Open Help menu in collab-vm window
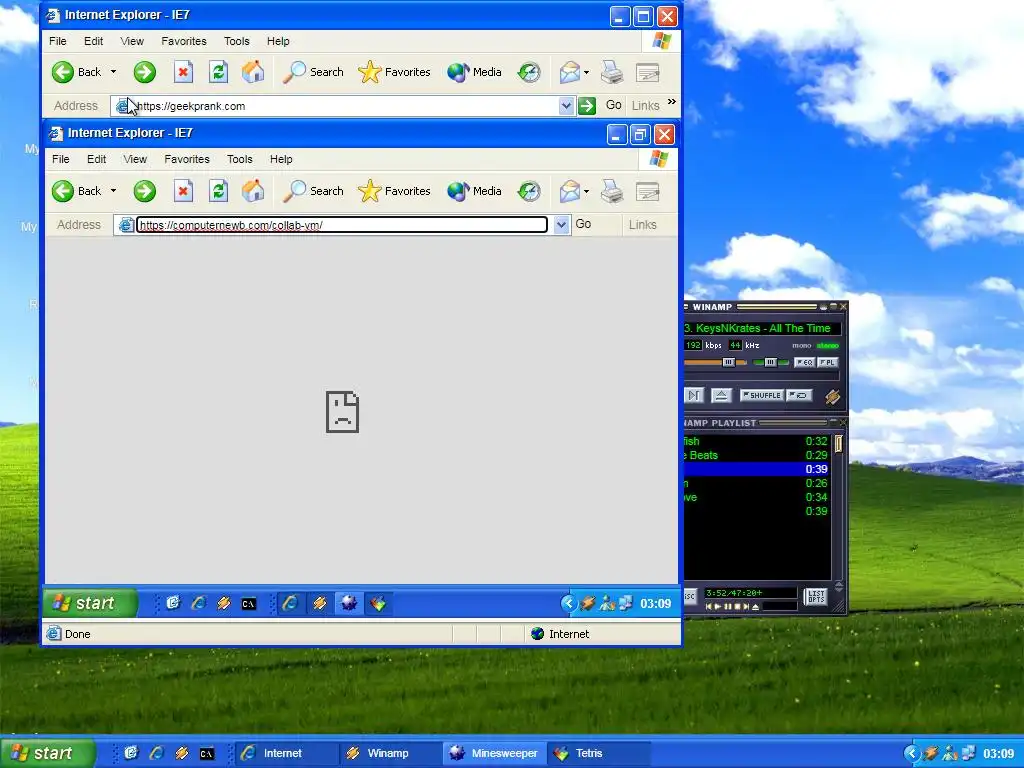 pos(281,159)
